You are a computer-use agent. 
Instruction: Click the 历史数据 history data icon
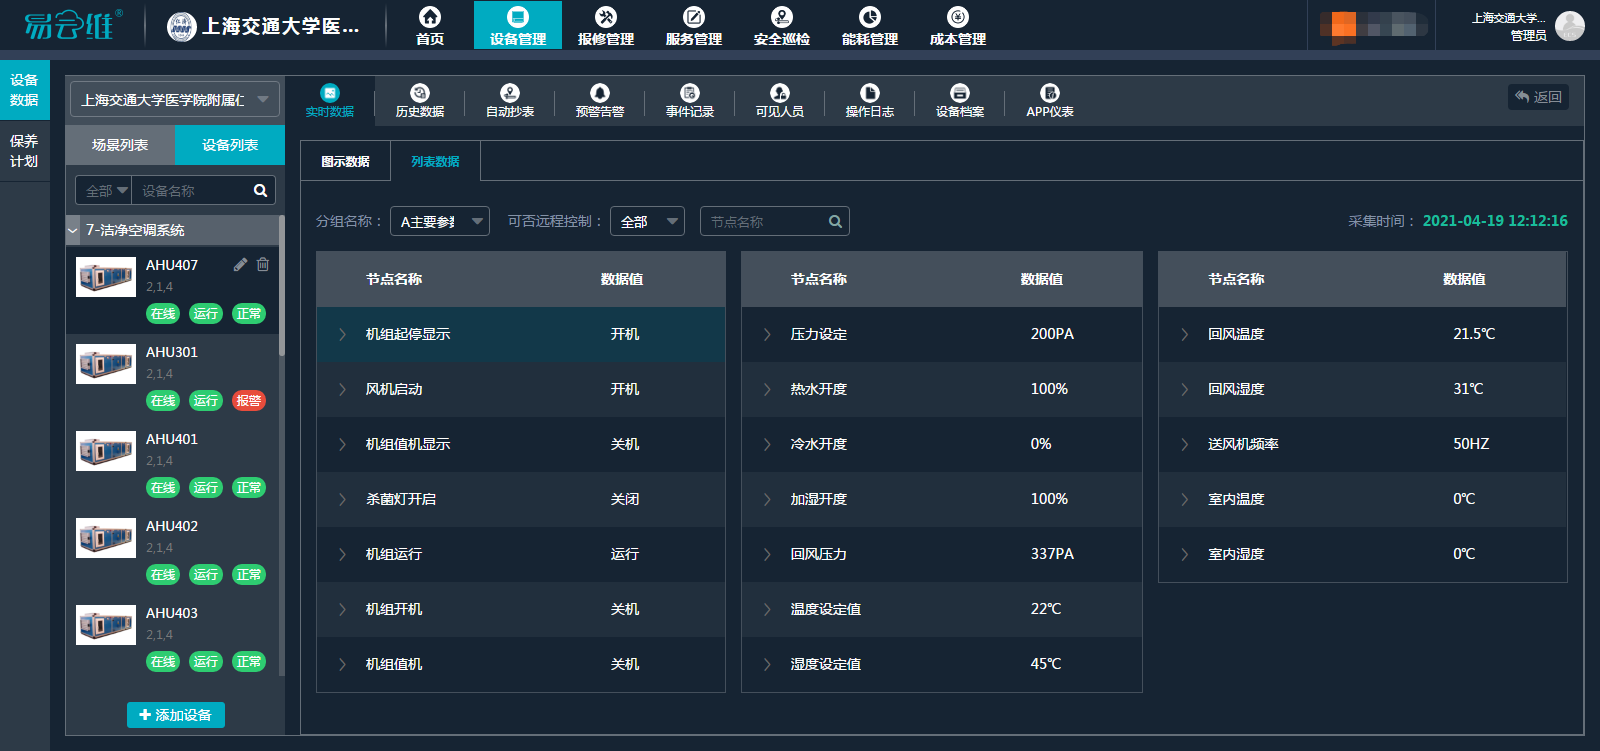[420, 94]
